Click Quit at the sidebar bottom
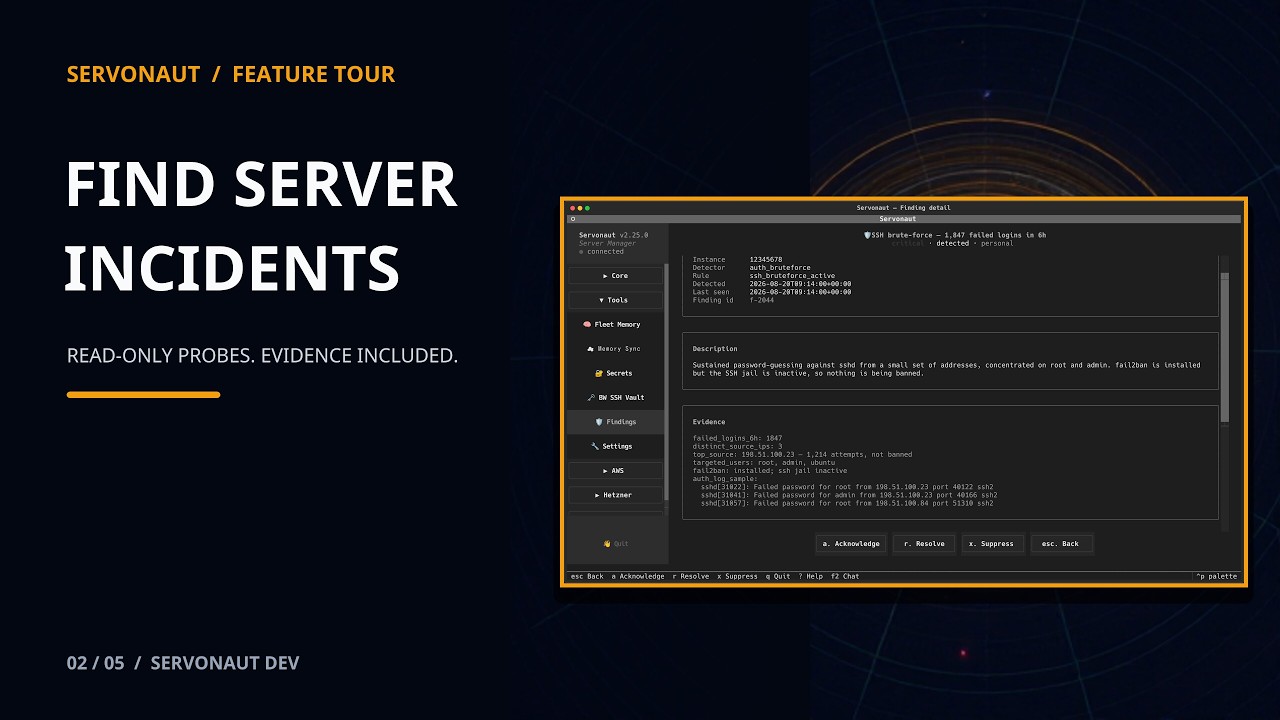Viewport: 1280px width, 720px height. pos(615,544)
